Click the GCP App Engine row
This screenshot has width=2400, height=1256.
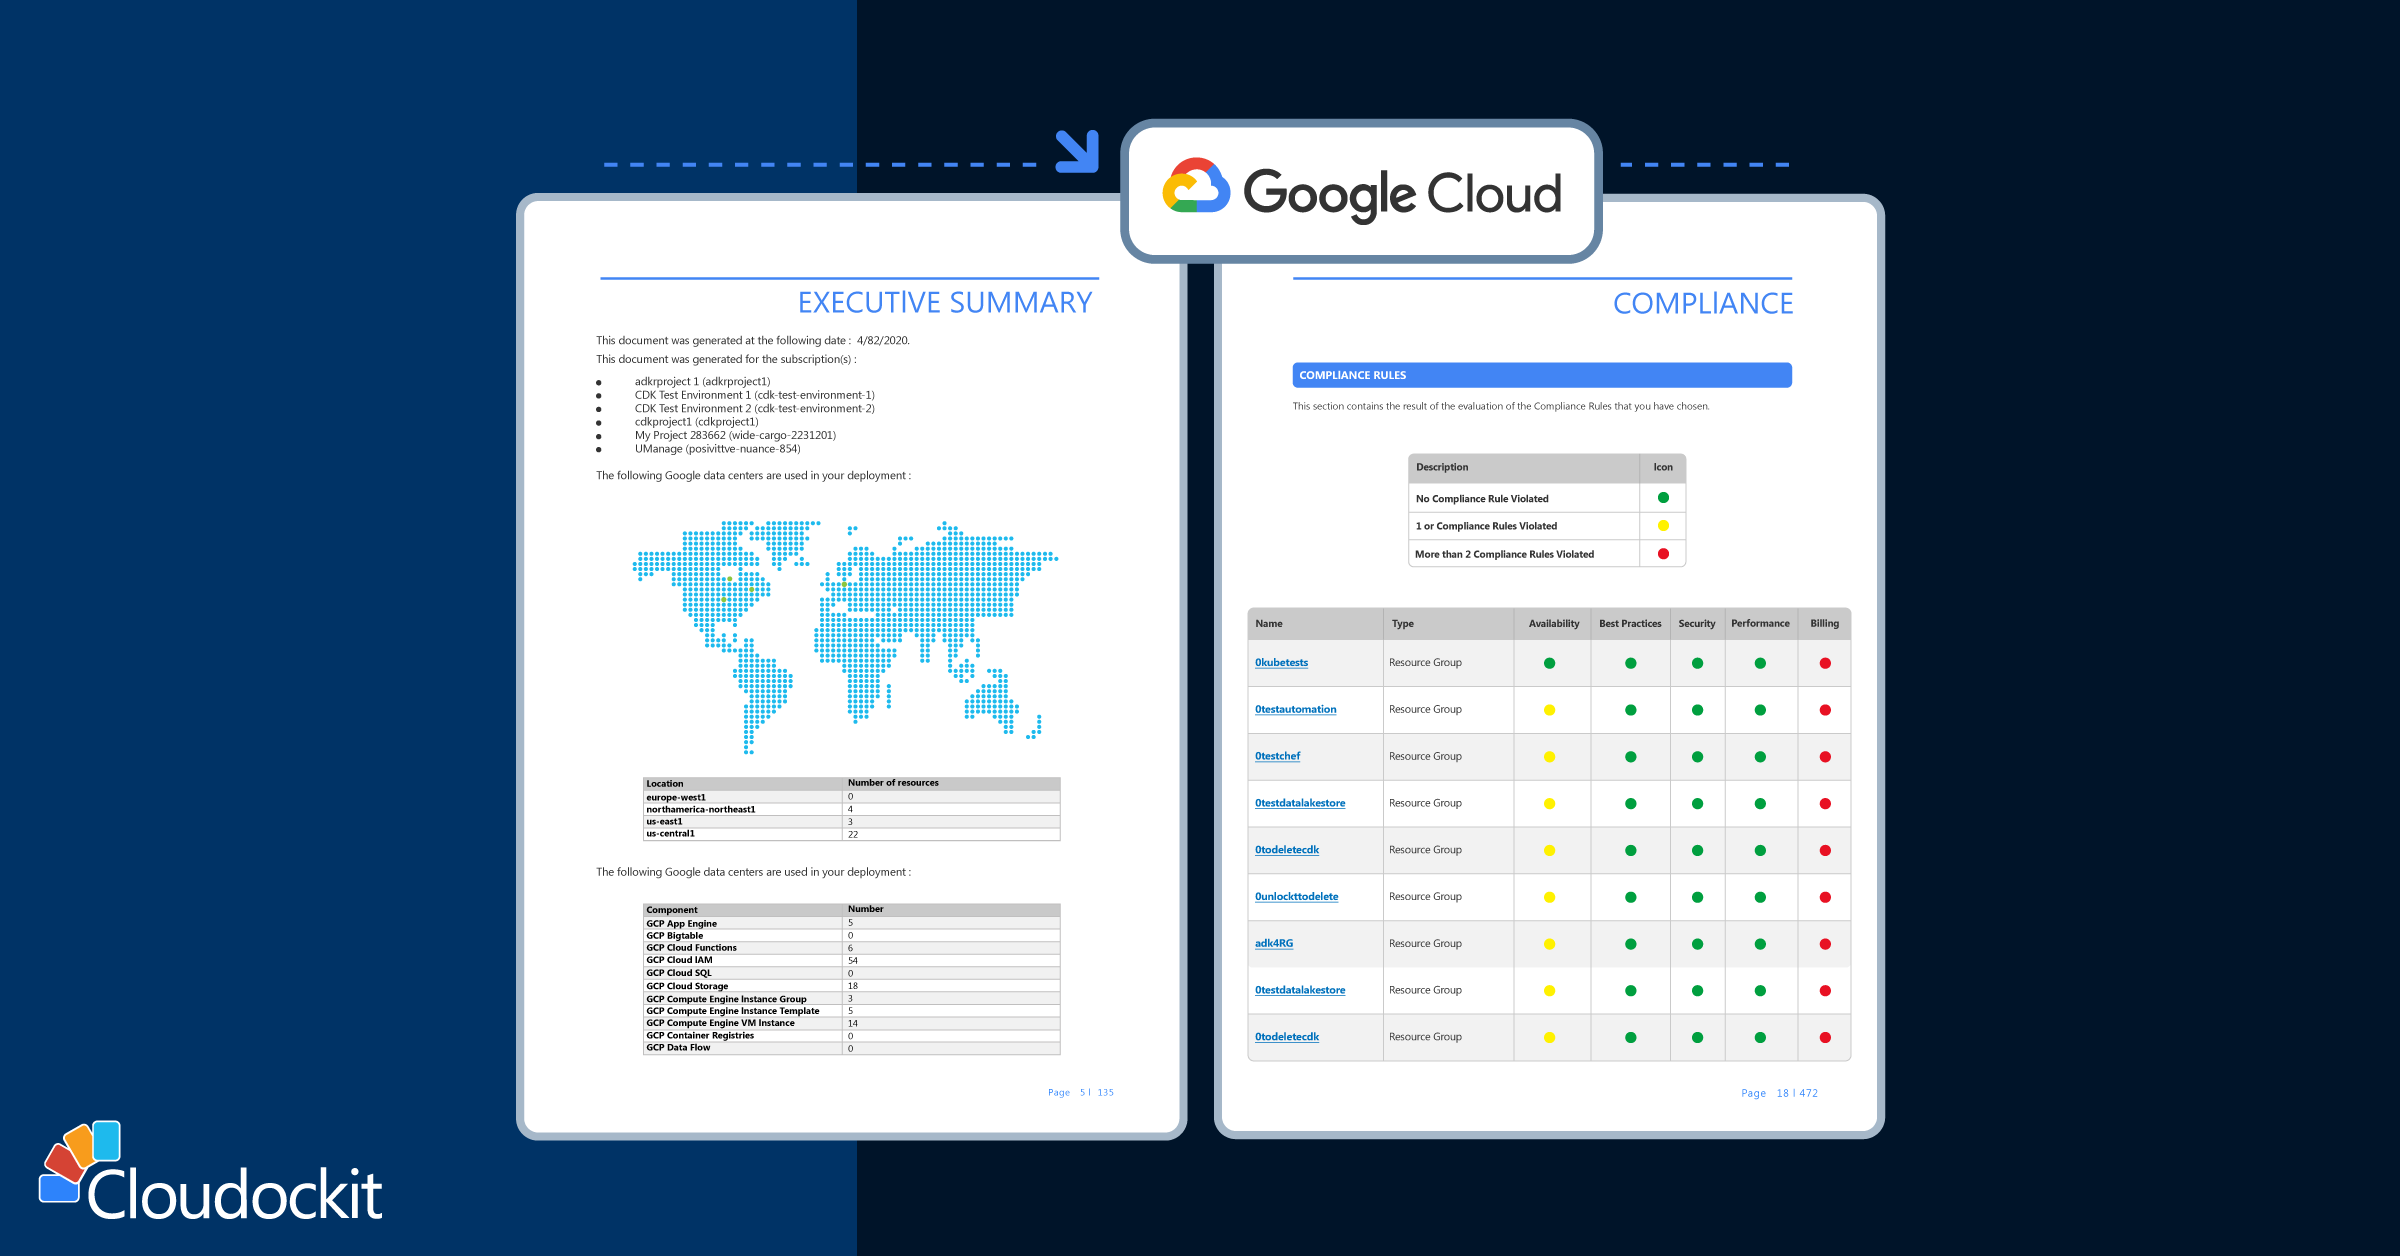tap(851, 923)
